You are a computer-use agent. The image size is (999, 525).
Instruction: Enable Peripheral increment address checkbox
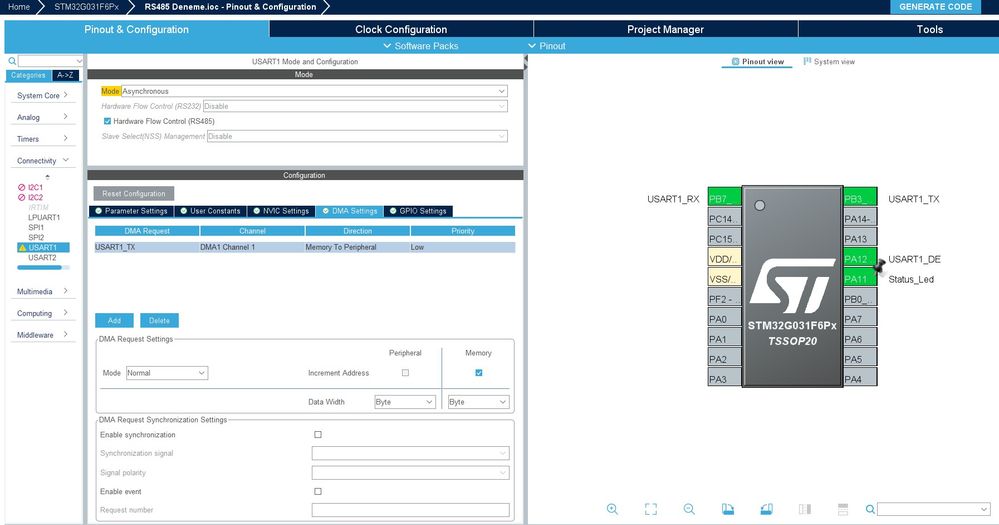[x=405, y=373]
